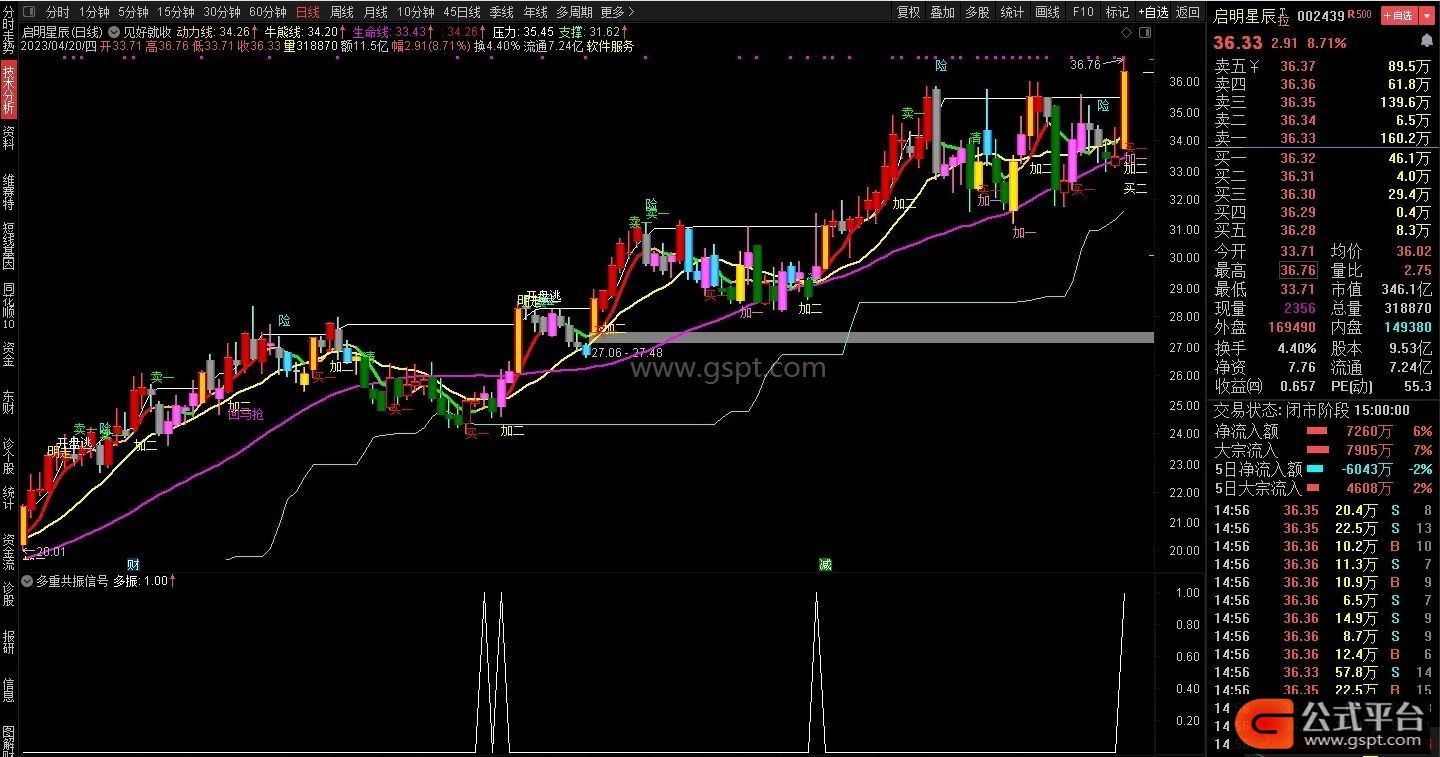Image resolution: width=1440 pixels, height=757 pixels.
Task: Open the 多重共振信号 indicator circle dropdown
Action: click(27, 580)
